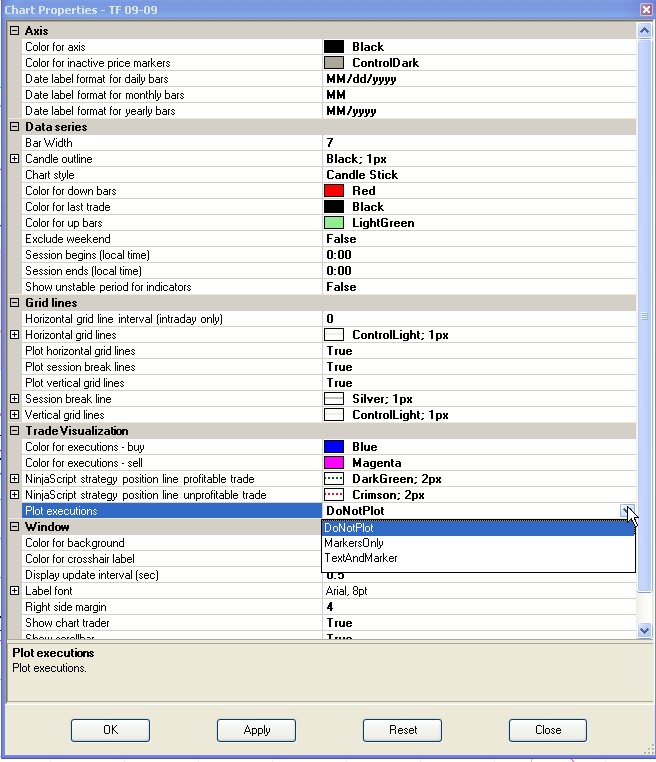Click the vertical scrollbar thumb
The height and width of the screenshot is (762, 656).
644,316
